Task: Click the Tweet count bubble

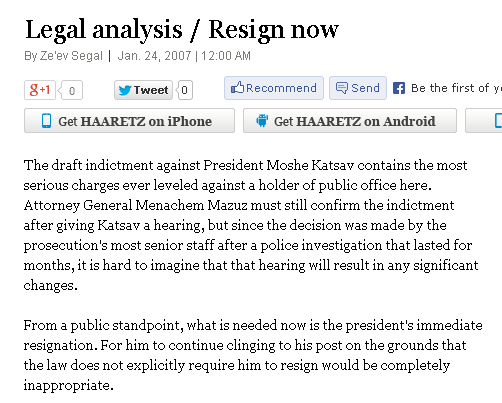Action: [x=185, y=90]
